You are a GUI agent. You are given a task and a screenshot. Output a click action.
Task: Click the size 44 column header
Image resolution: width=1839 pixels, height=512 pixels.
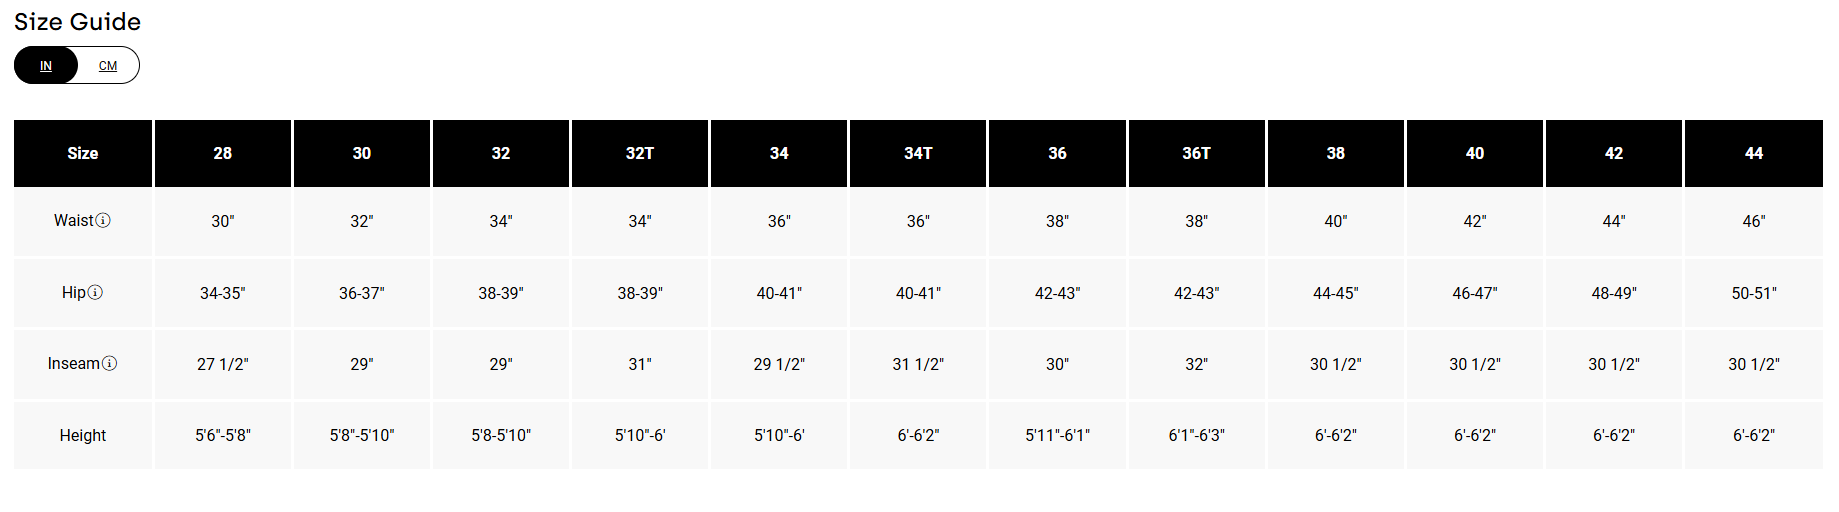coord(1753,153)
